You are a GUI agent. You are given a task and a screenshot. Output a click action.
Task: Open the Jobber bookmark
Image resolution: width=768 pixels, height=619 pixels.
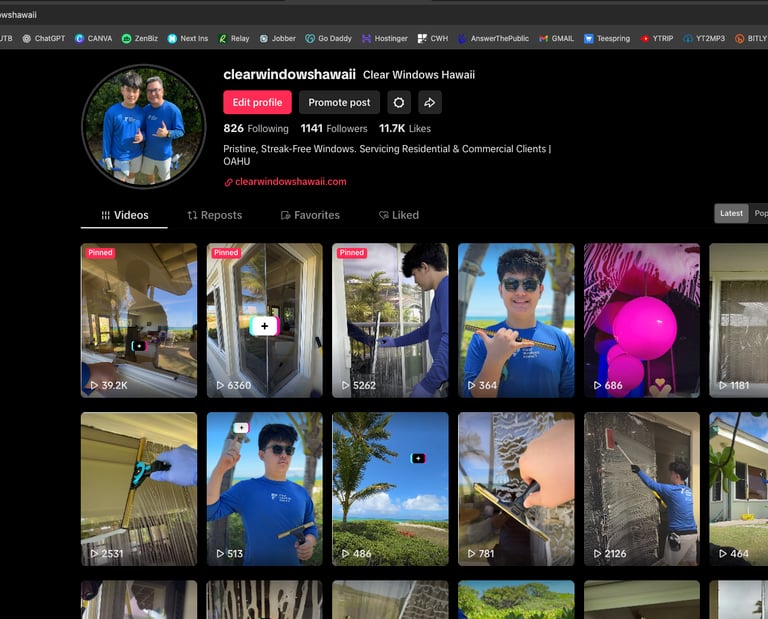(x=277, y=38)
